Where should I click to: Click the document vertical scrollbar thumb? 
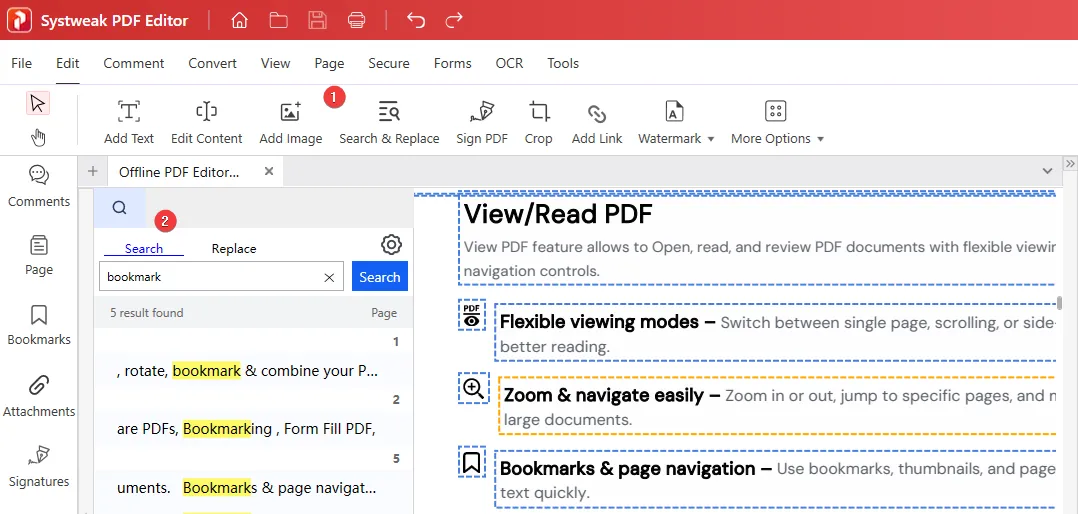tap(1059, 302)
